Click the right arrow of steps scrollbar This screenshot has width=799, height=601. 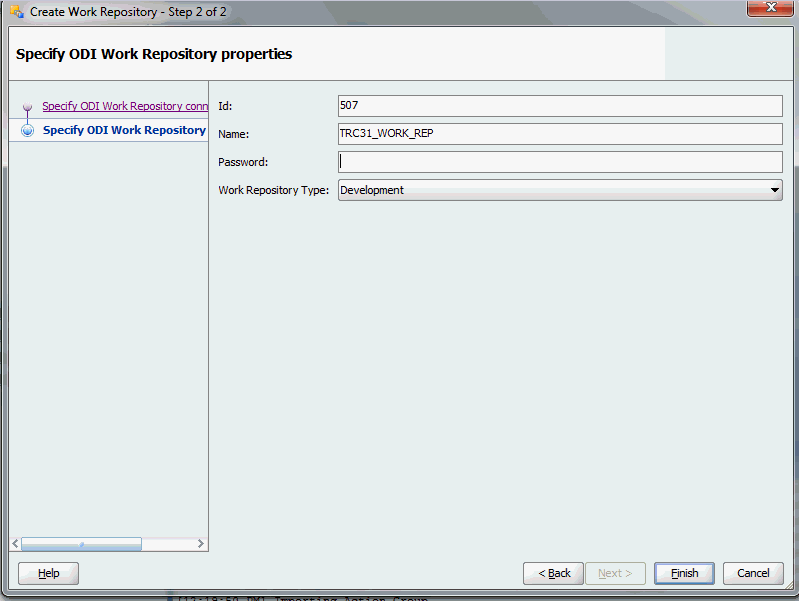pos(201,543)
